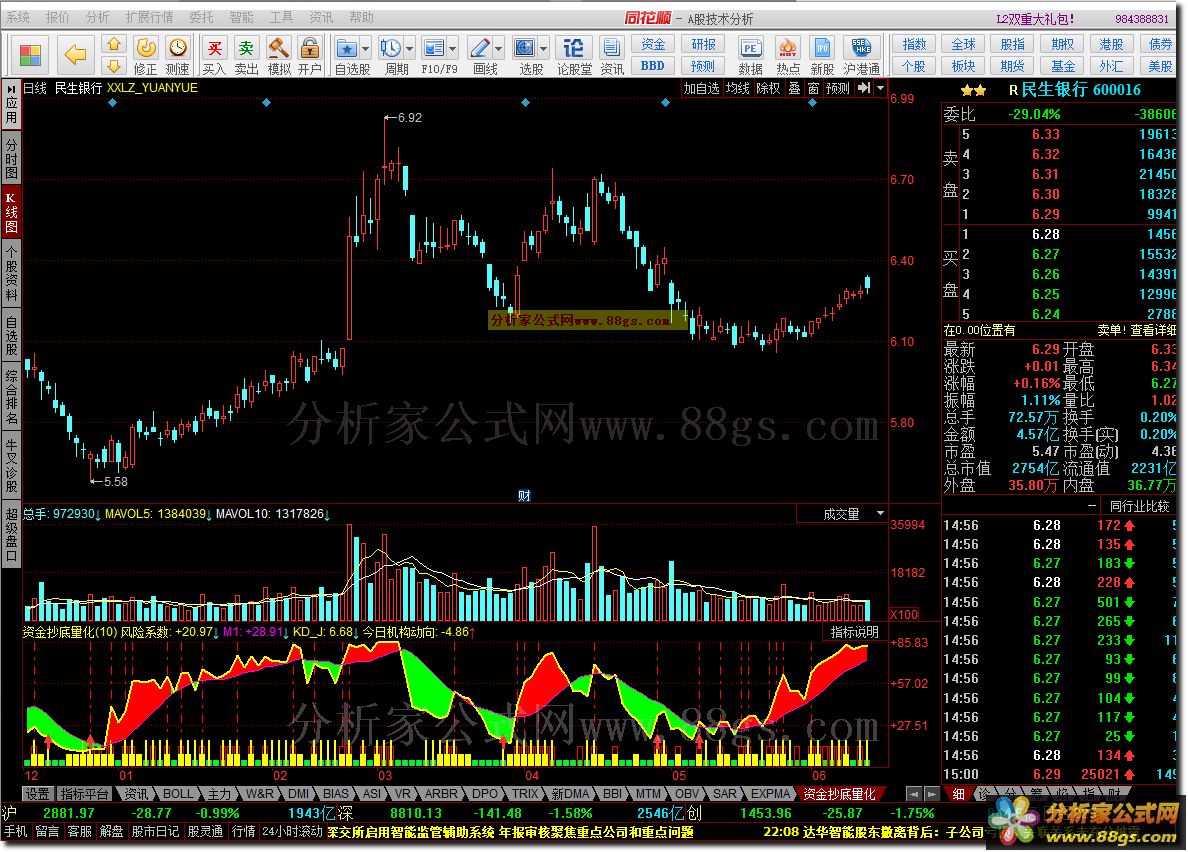Toggle the 叠 overlay option

tap(794, 89)
